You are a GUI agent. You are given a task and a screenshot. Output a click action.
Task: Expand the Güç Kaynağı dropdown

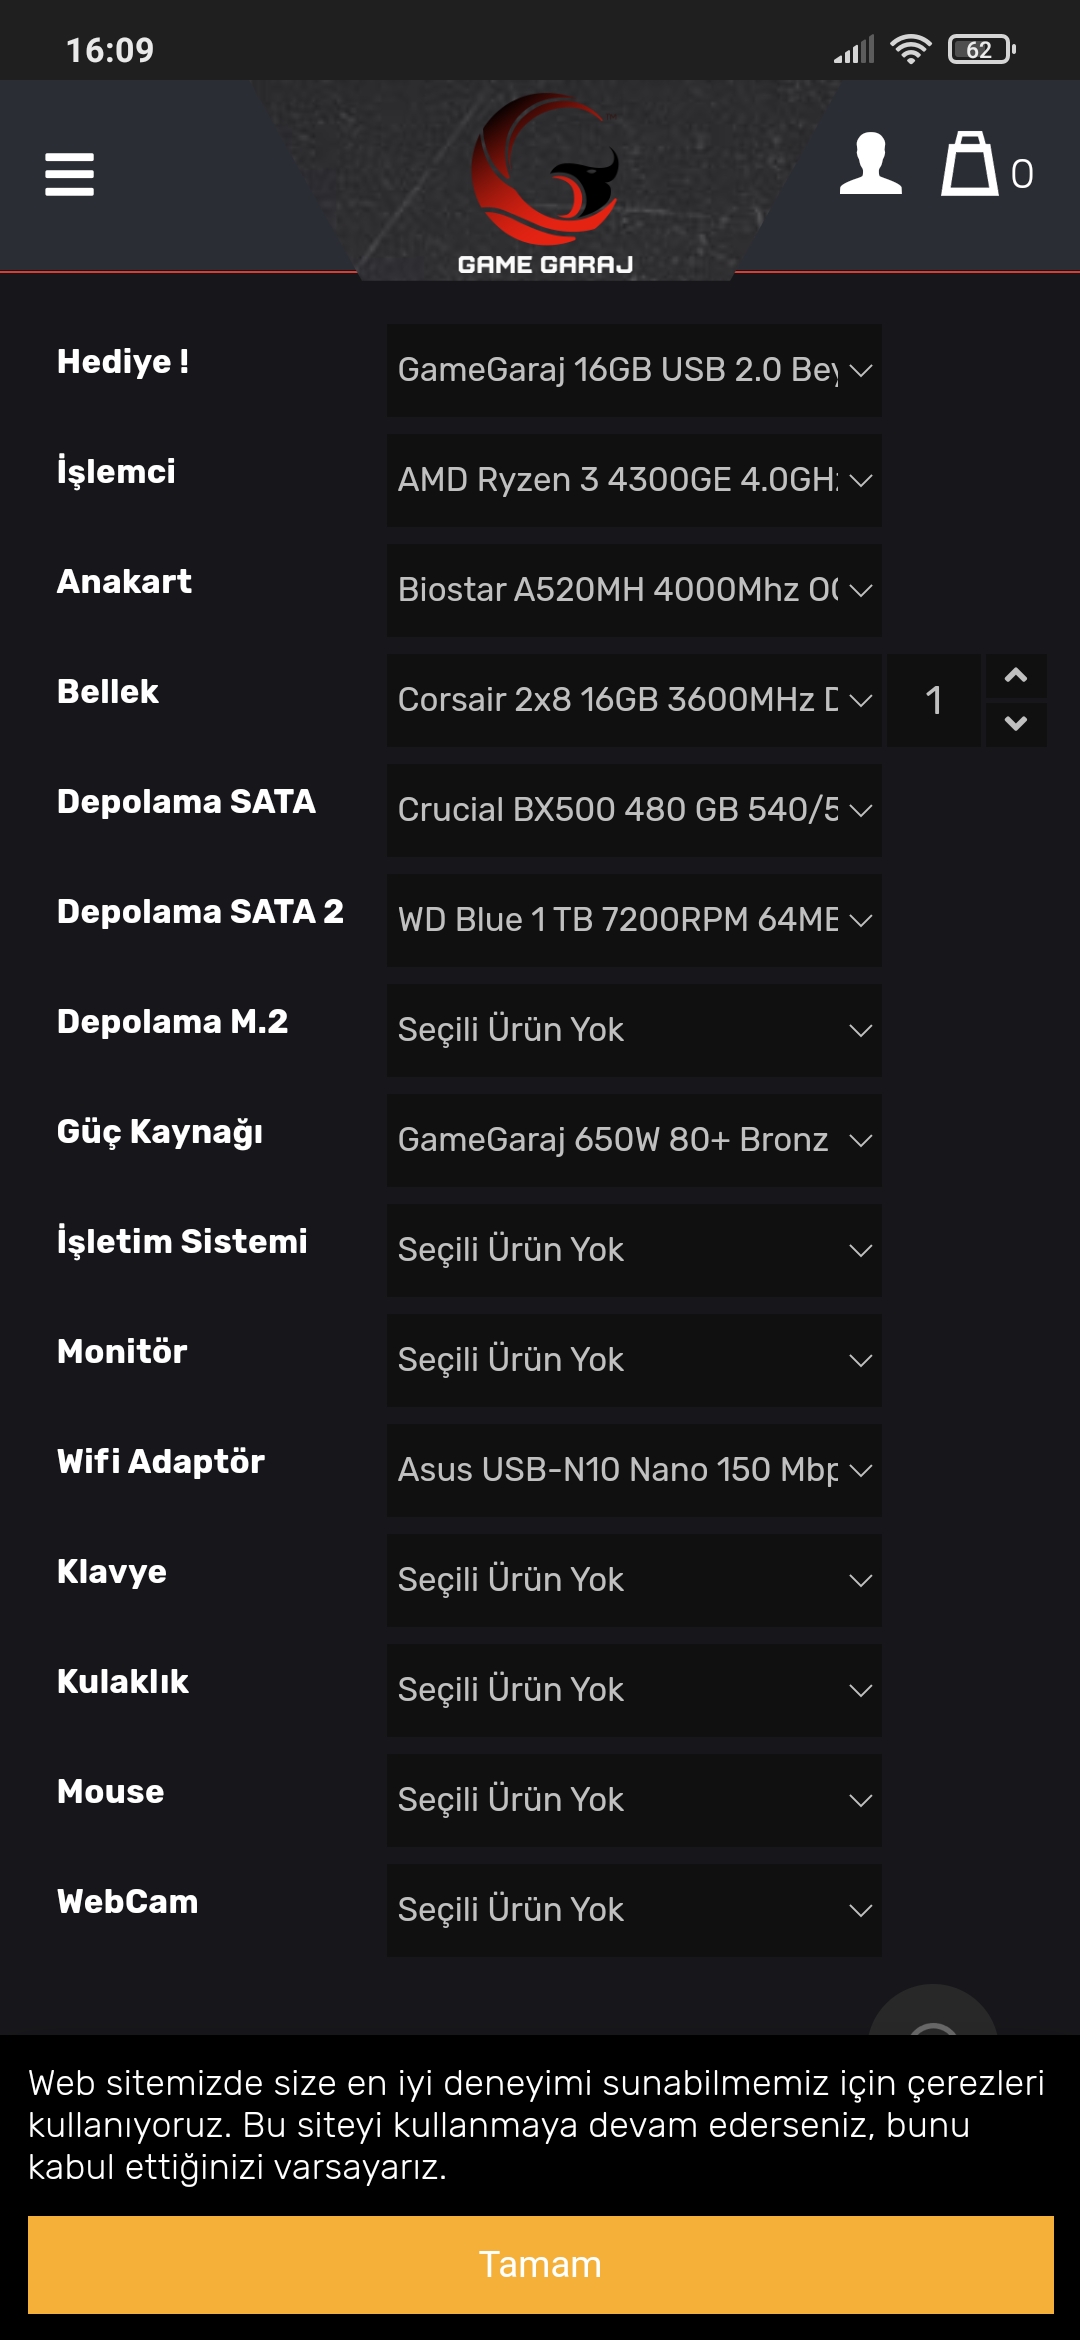tap(634, 1140)
